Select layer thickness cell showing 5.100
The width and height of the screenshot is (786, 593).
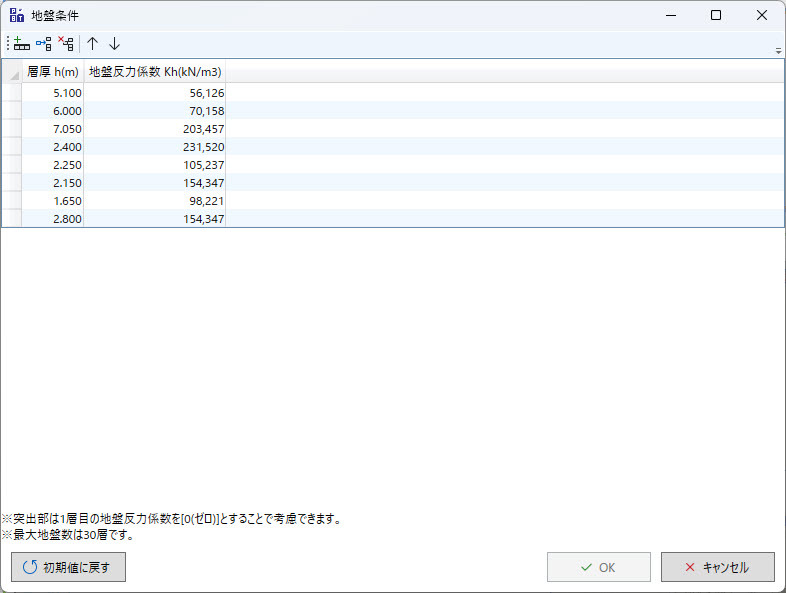tap(53, 93)
